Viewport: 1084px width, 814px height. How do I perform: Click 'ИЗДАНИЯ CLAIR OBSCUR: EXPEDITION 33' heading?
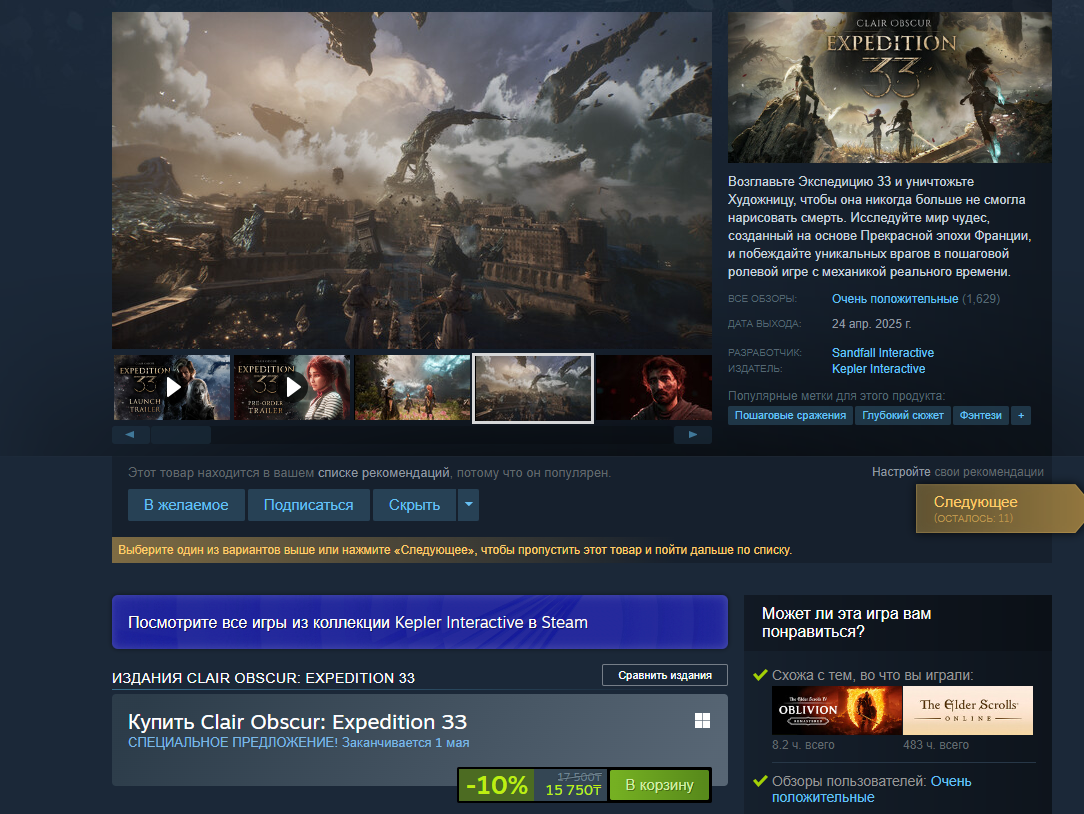[x=263, y=678]
